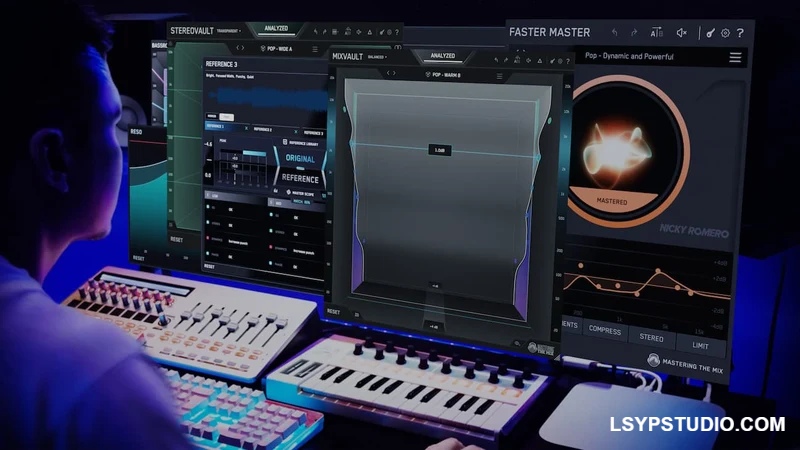Switch to the STEREO tab in Faster Master
The height and width of the screenshot is (450, 800).
pyautogui.click(x=652, y=337)
